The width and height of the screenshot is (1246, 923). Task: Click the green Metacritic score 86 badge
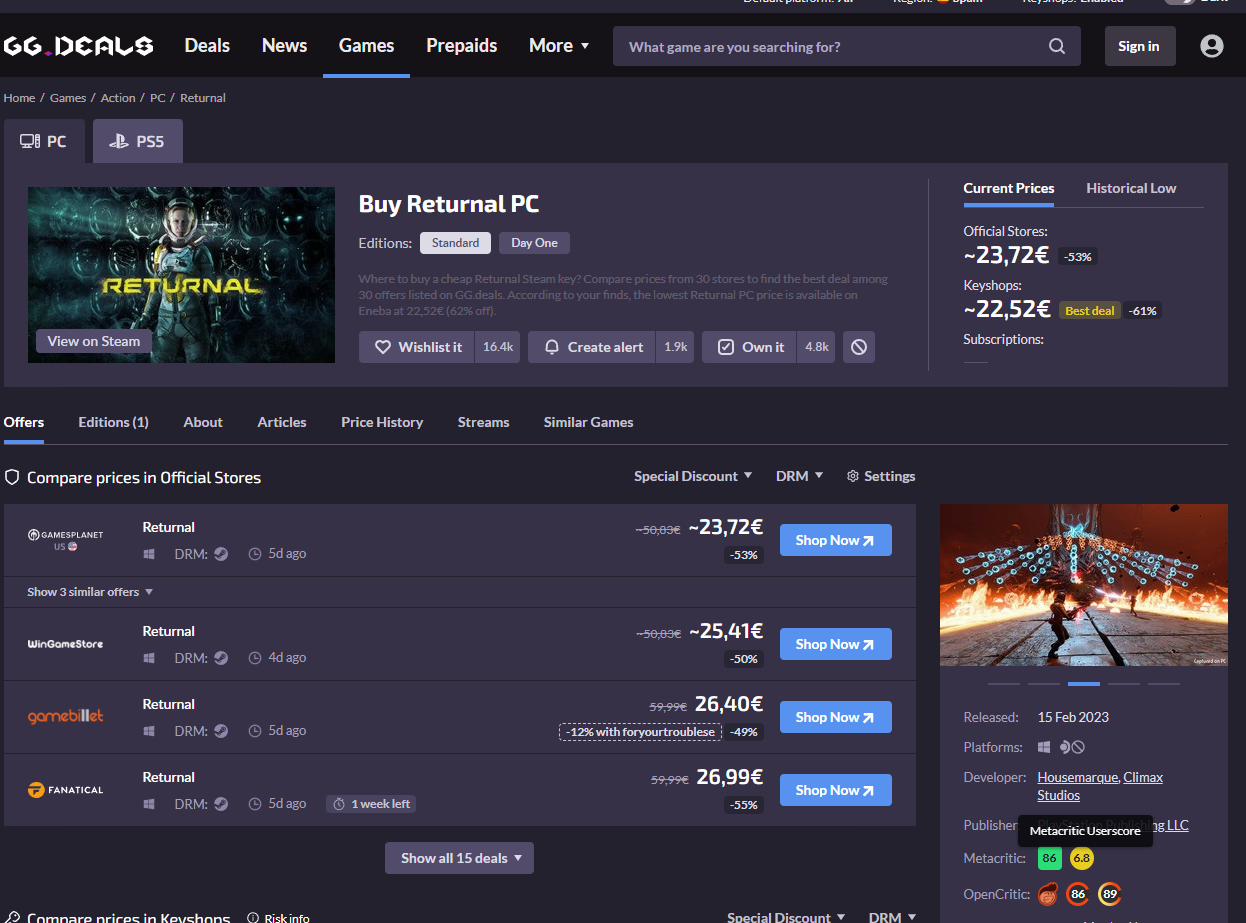pyautogui.click(x=1049, y=858)
